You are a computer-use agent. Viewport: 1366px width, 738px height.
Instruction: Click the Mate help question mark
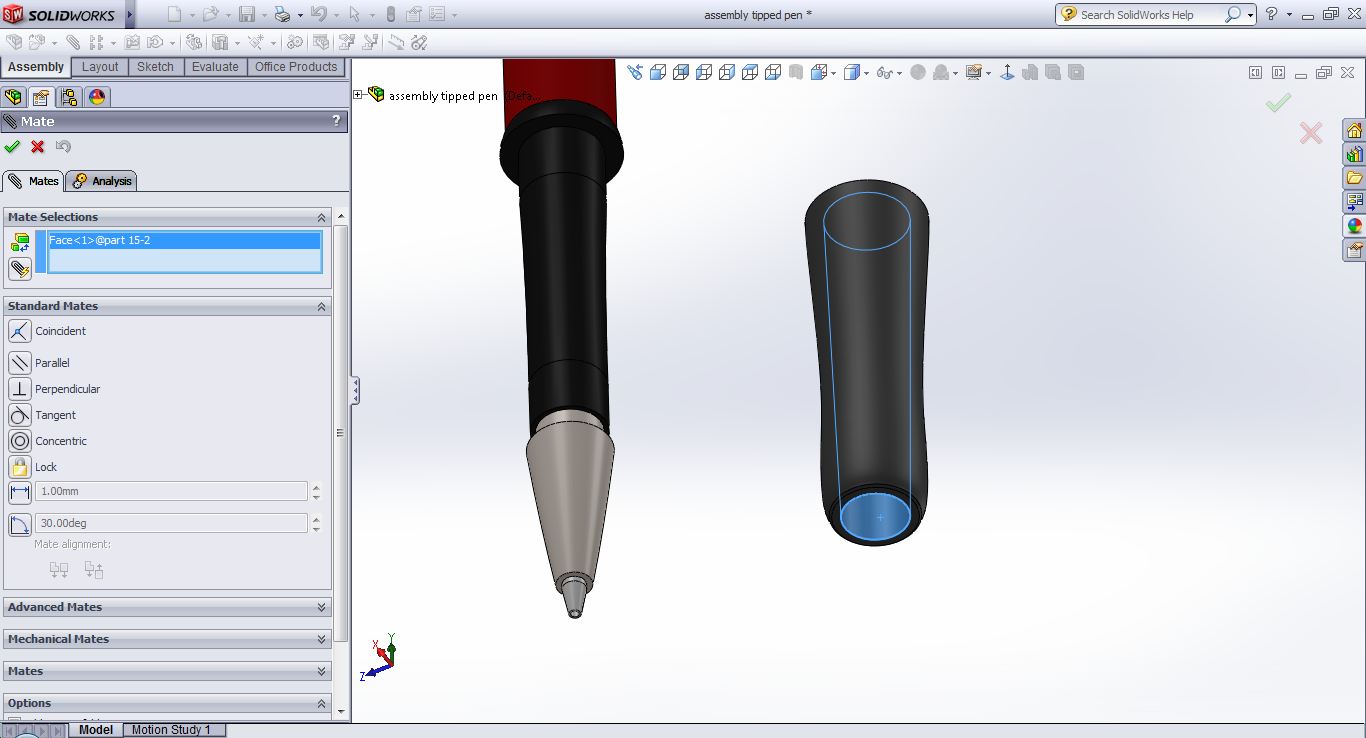pos(336,121)
